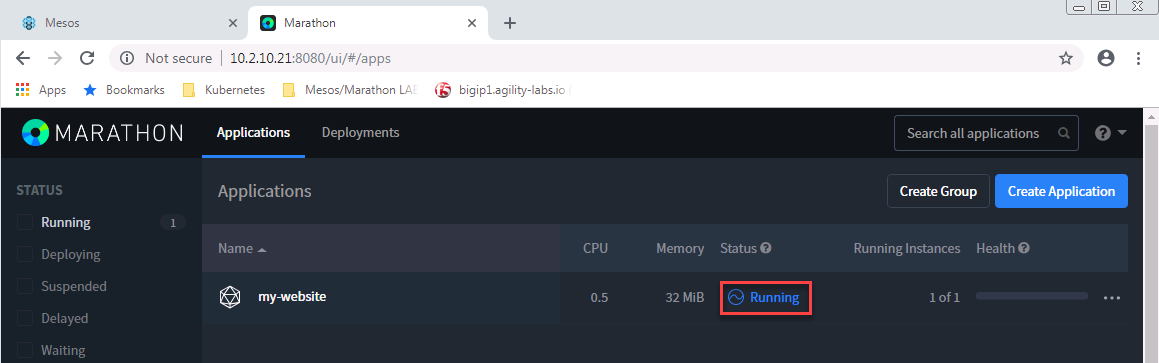Click the Running filter count badge

tap(173, 223)
